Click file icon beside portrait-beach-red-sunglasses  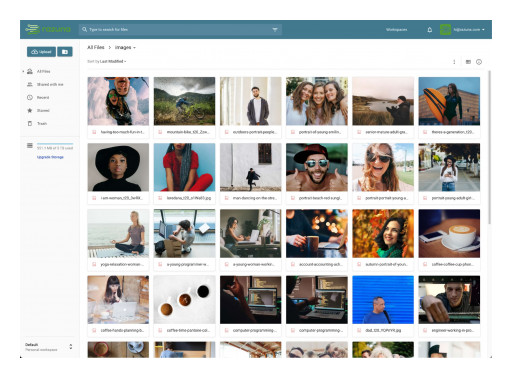pos(293,198)
